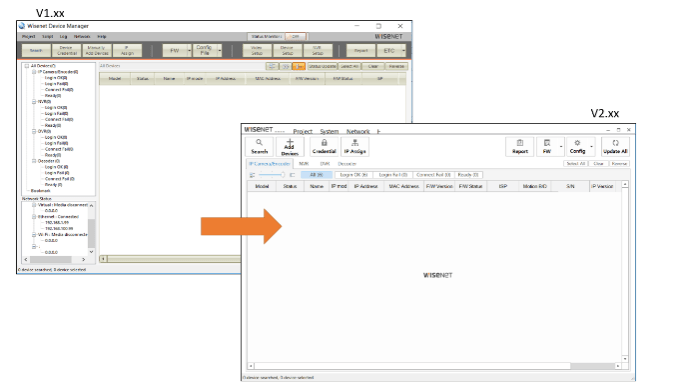Click the Status Update button in V1

point(322,66)
